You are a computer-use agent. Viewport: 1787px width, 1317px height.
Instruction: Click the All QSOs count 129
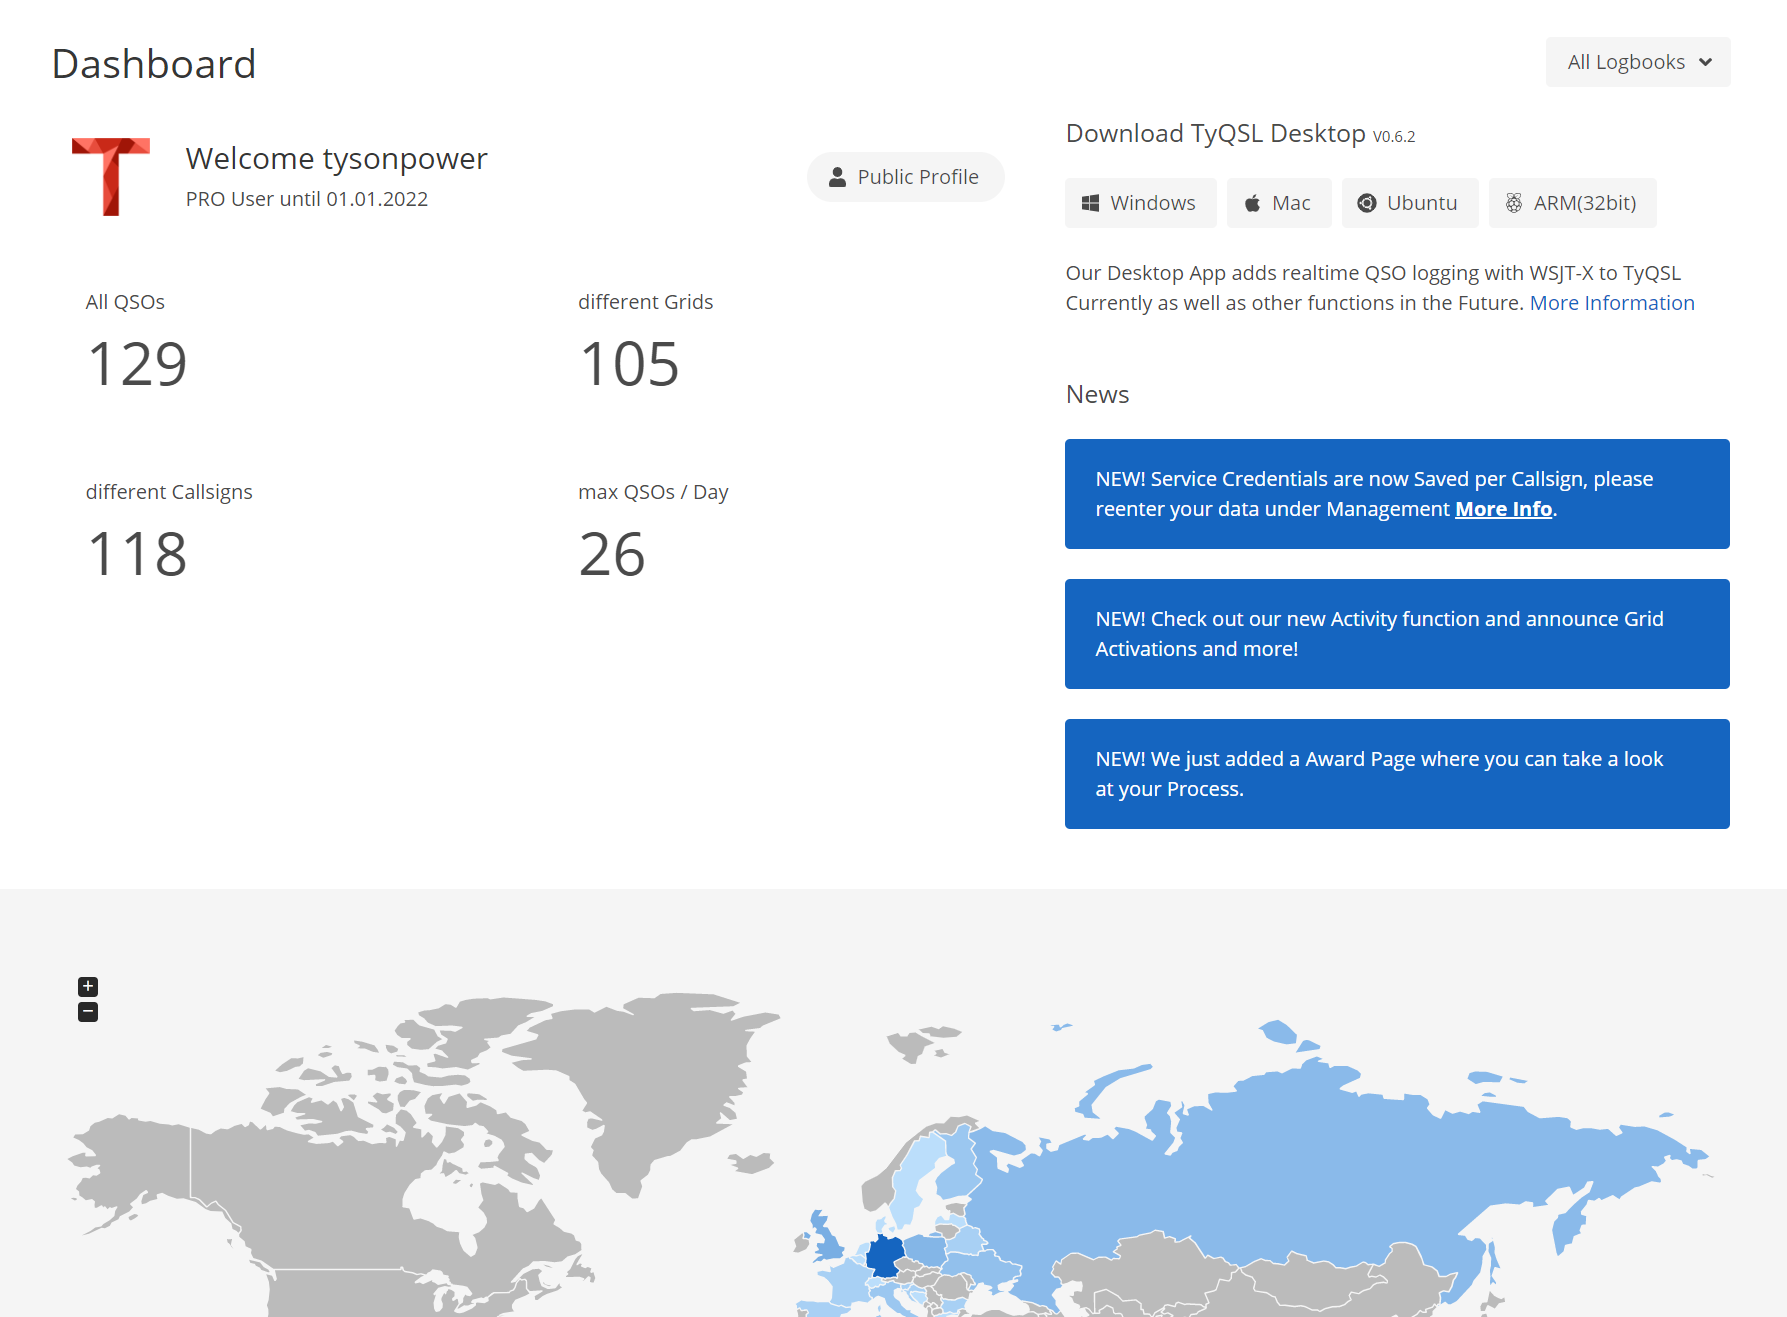(137, 364)
